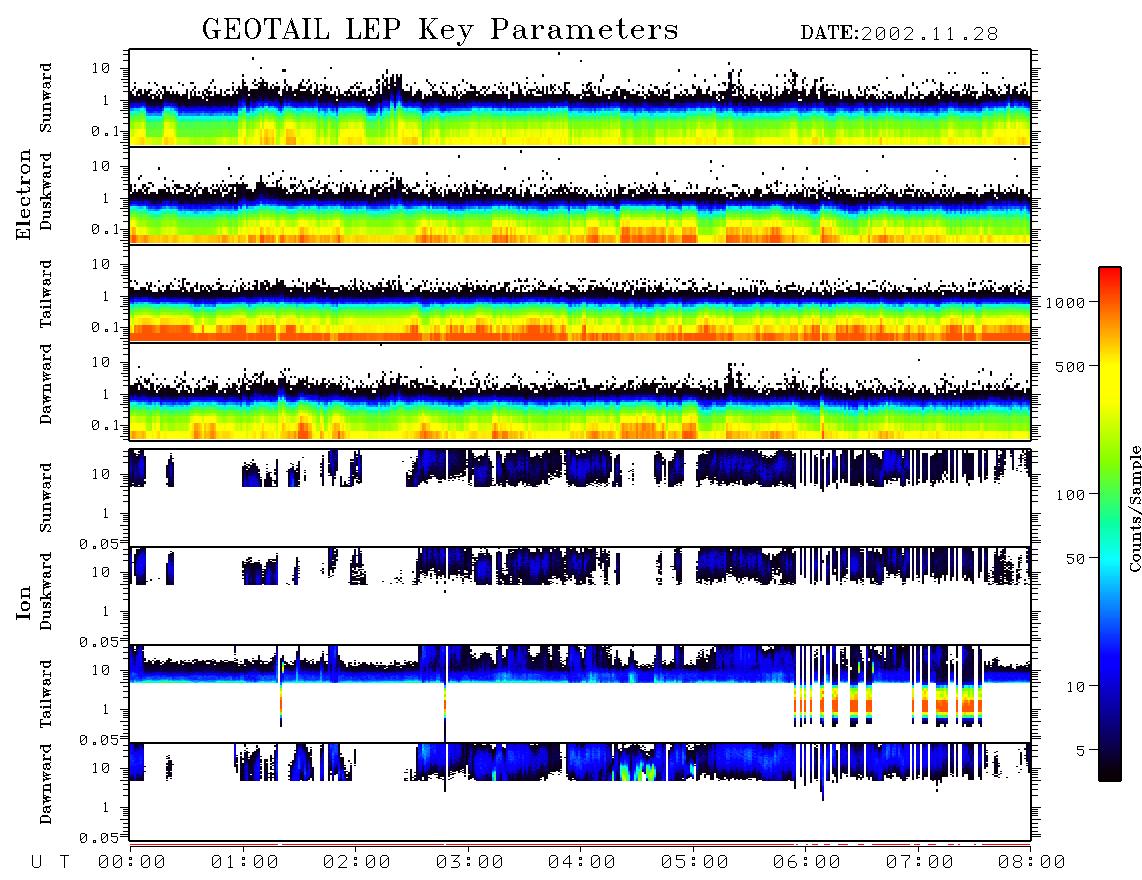Click the "100" color bar tick
The height and width of the screenshot is (880, 1142).
1071,495
